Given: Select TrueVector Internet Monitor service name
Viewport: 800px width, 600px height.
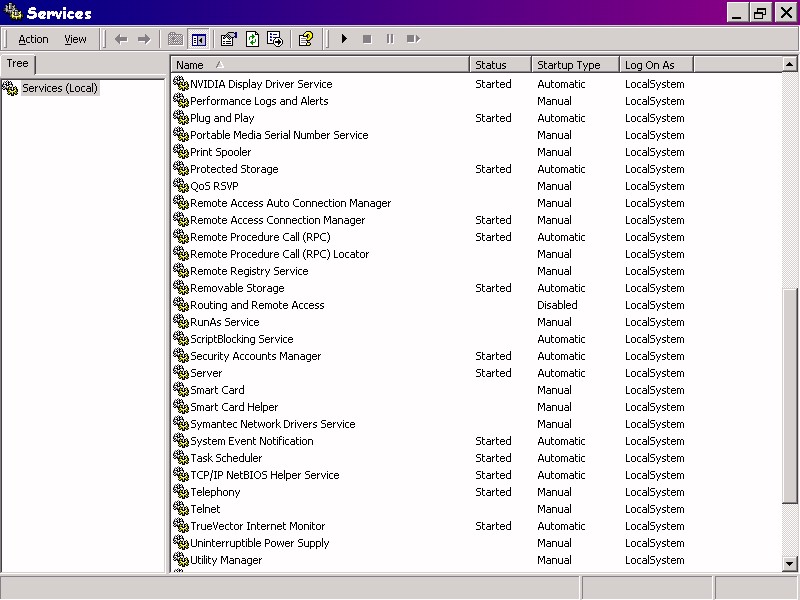Looking at the screenshot, I should click(x=257, y=526).
